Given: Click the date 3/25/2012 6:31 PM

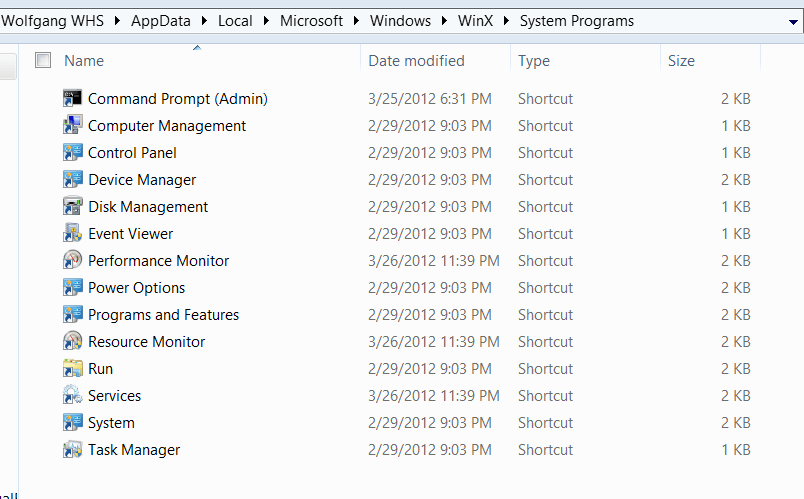Looking at the screenshot, I should 430,98.
